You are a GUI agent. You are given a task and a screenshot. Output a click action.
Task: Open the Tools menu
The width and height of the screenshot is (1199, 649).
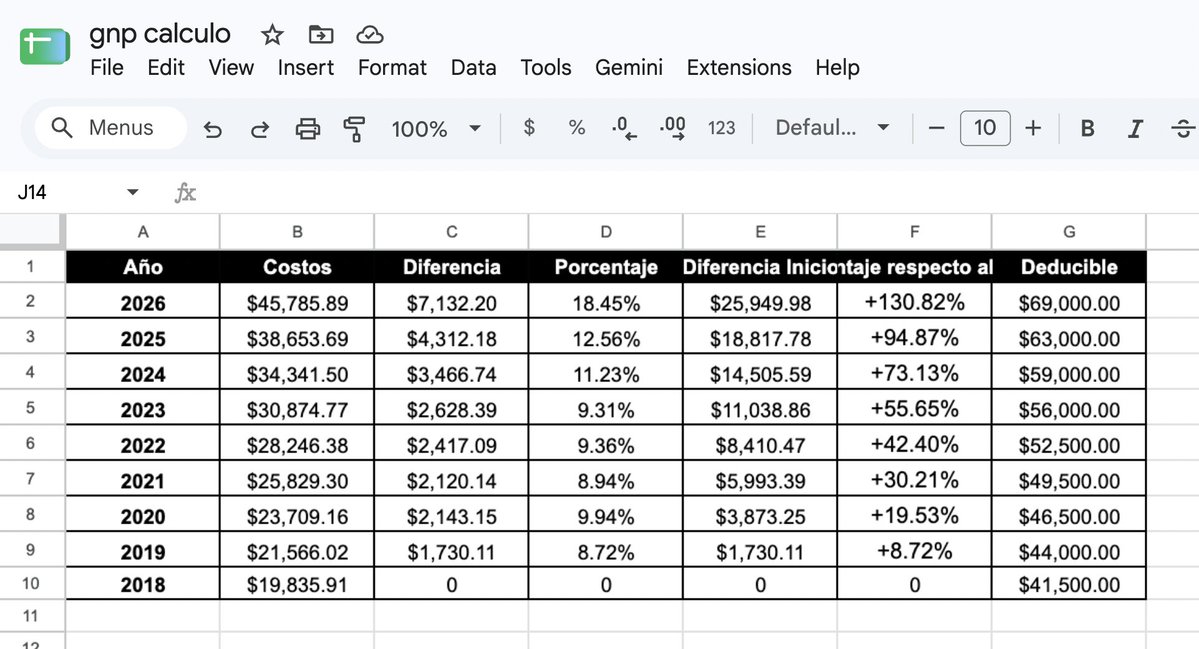tap(546, 67)
